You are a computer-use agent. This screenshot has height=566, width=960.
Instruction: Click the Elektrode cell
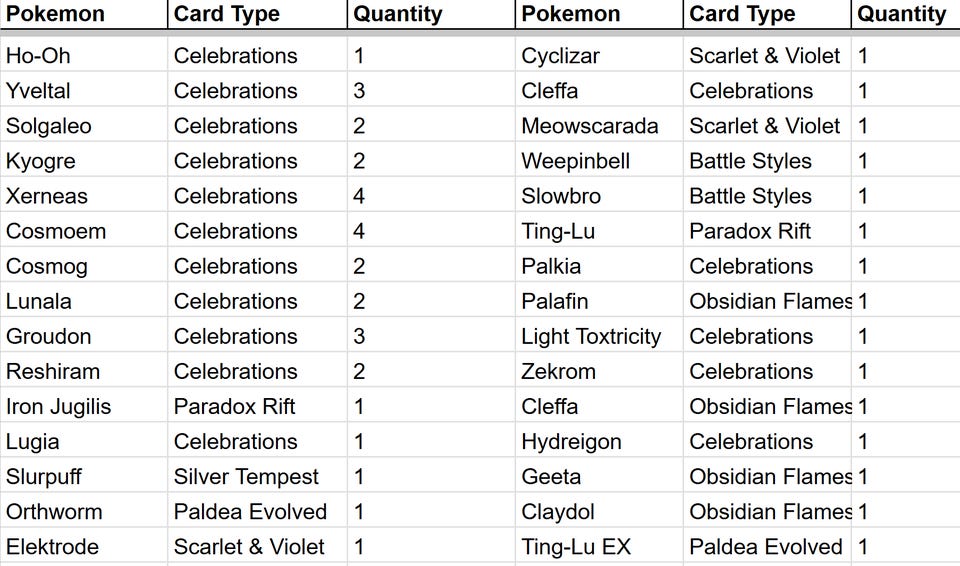tap(52, 547)
